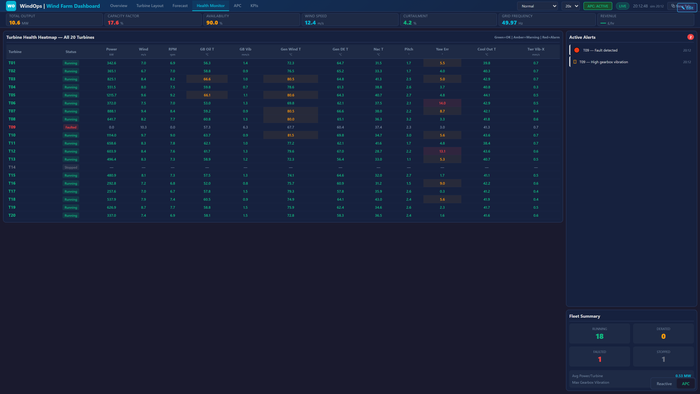The width and height of the screenshot is (700, 394).
Task: Click the Edit button with pencil icon
Action: pyautogui.click(x=686, y=7)
